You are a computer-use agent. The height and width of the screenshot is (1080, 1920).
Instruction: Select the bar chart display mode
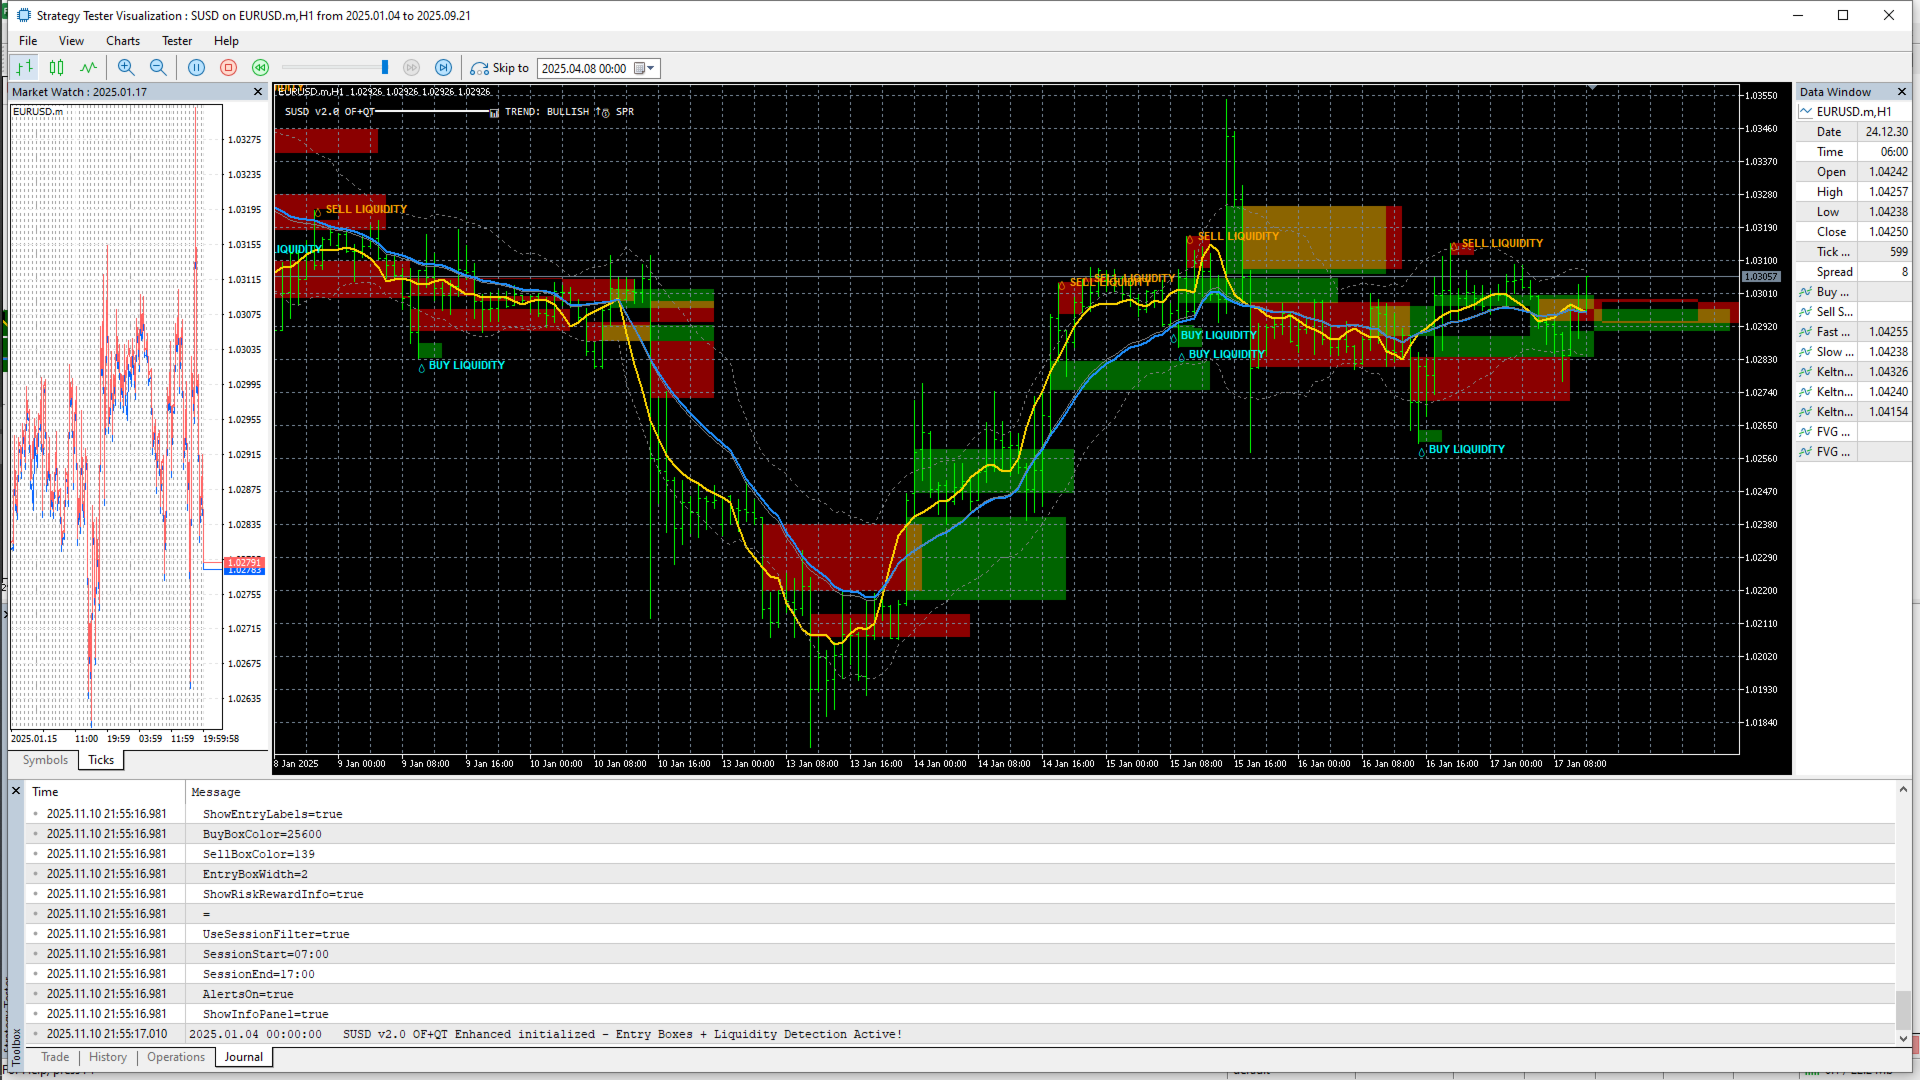click(25, 68)
